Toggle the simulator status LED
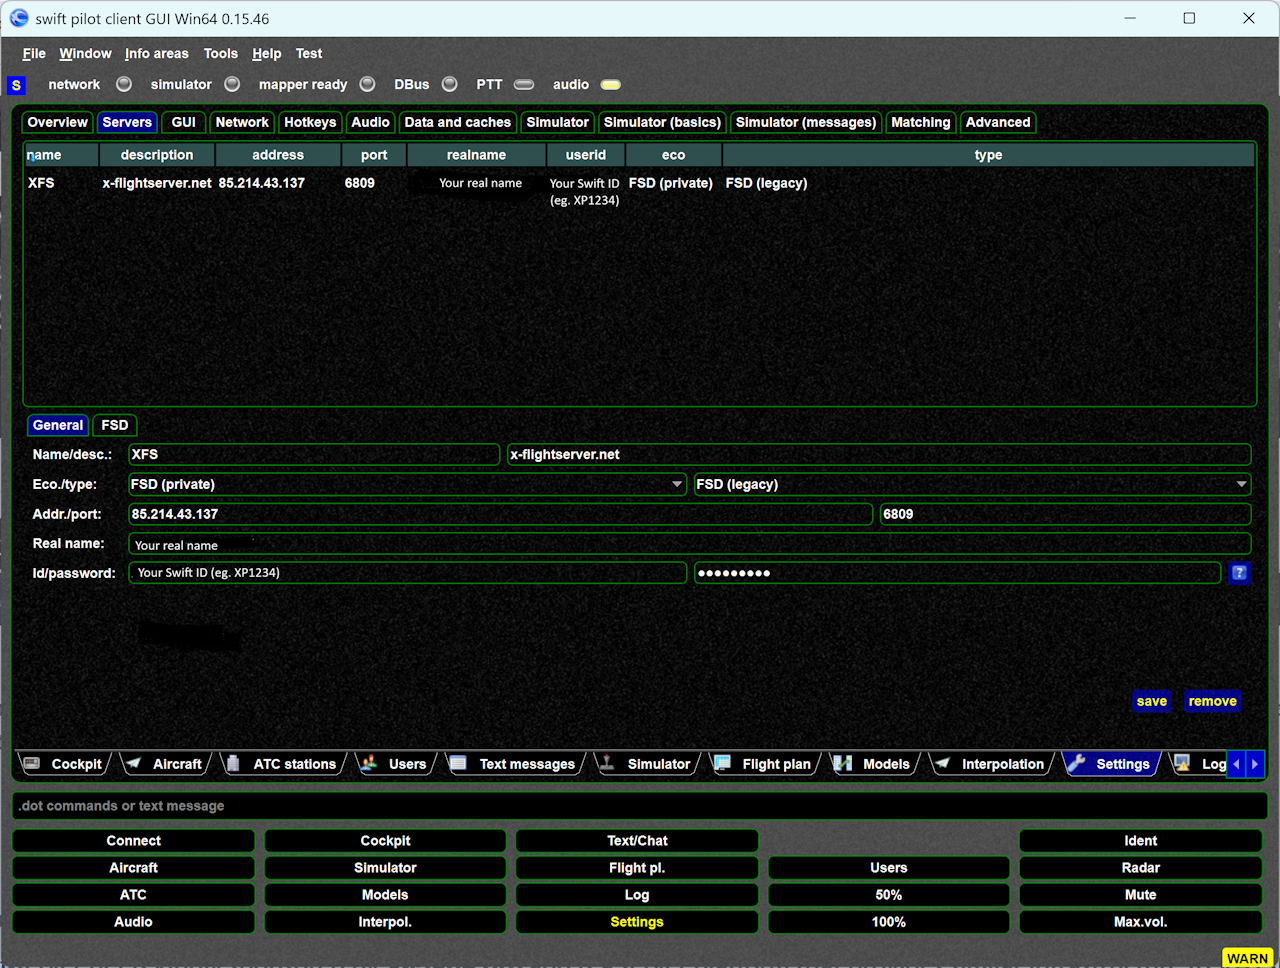The image size is (1280, 968). pyautogui.click(x=232, y=84)
